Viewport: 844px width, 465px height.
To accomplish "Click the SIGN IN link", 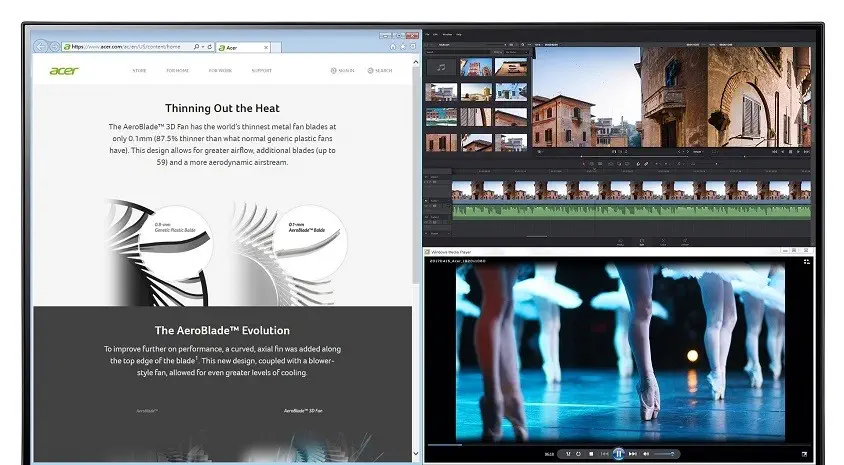I will (x=342, y=71).
